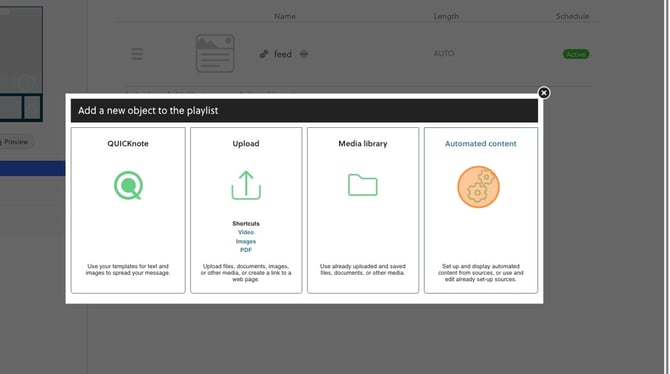Screen dimensions: 670x374
Task: Click the AUTO length value
Action: click(x=444, y=53)
